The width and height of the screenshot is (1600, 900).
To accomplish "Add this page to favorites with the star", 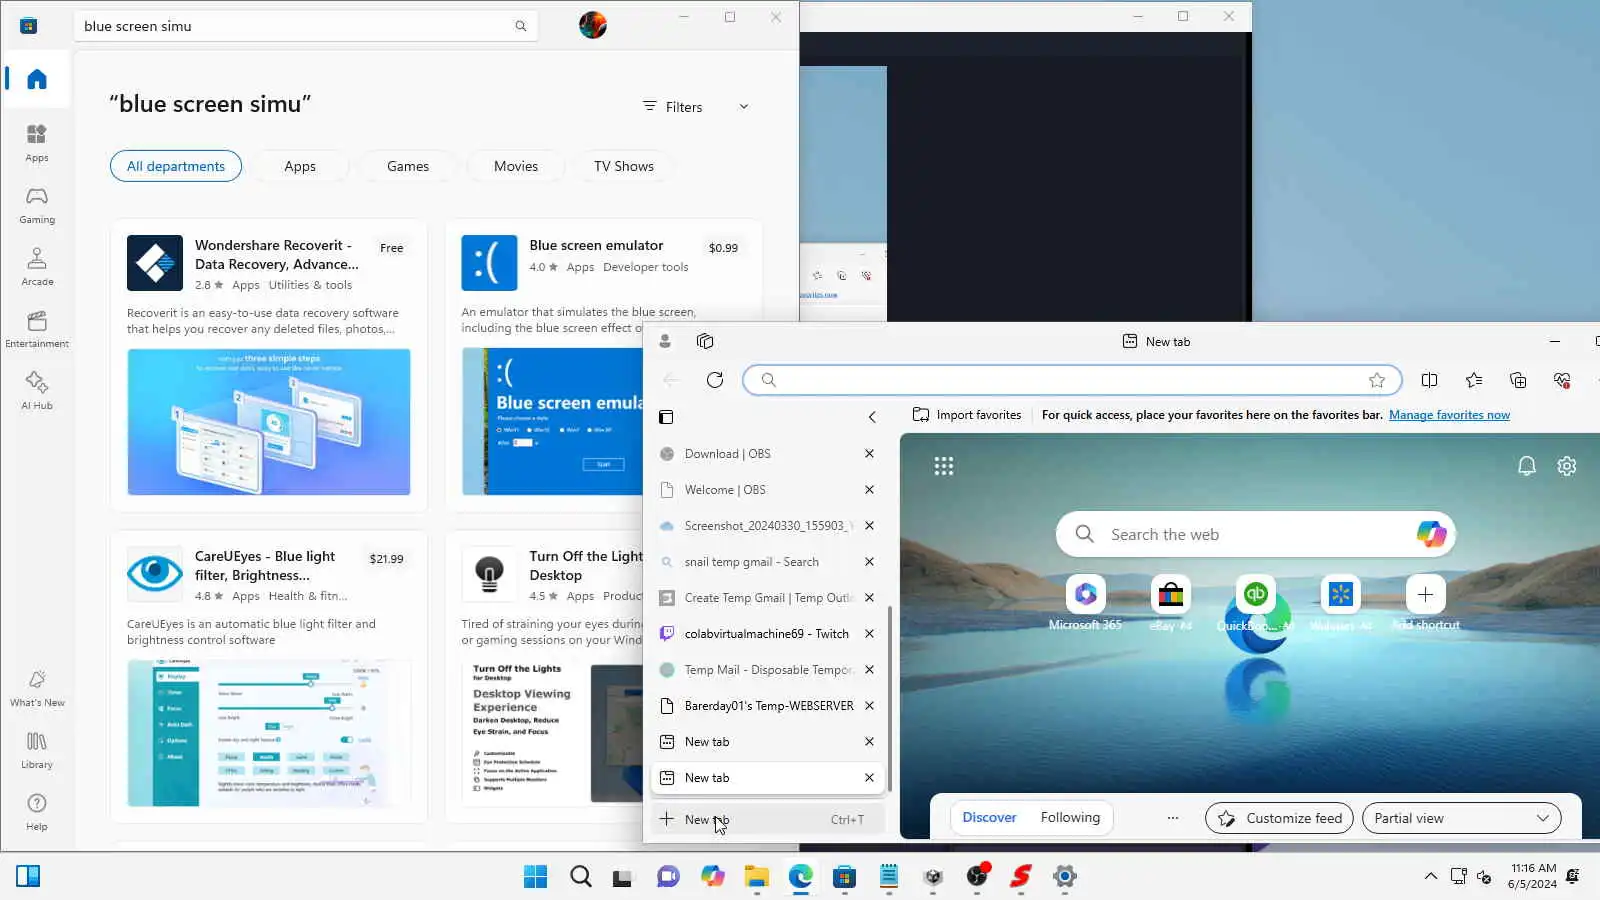I will pyautogui.click(x=1377, y=380).
